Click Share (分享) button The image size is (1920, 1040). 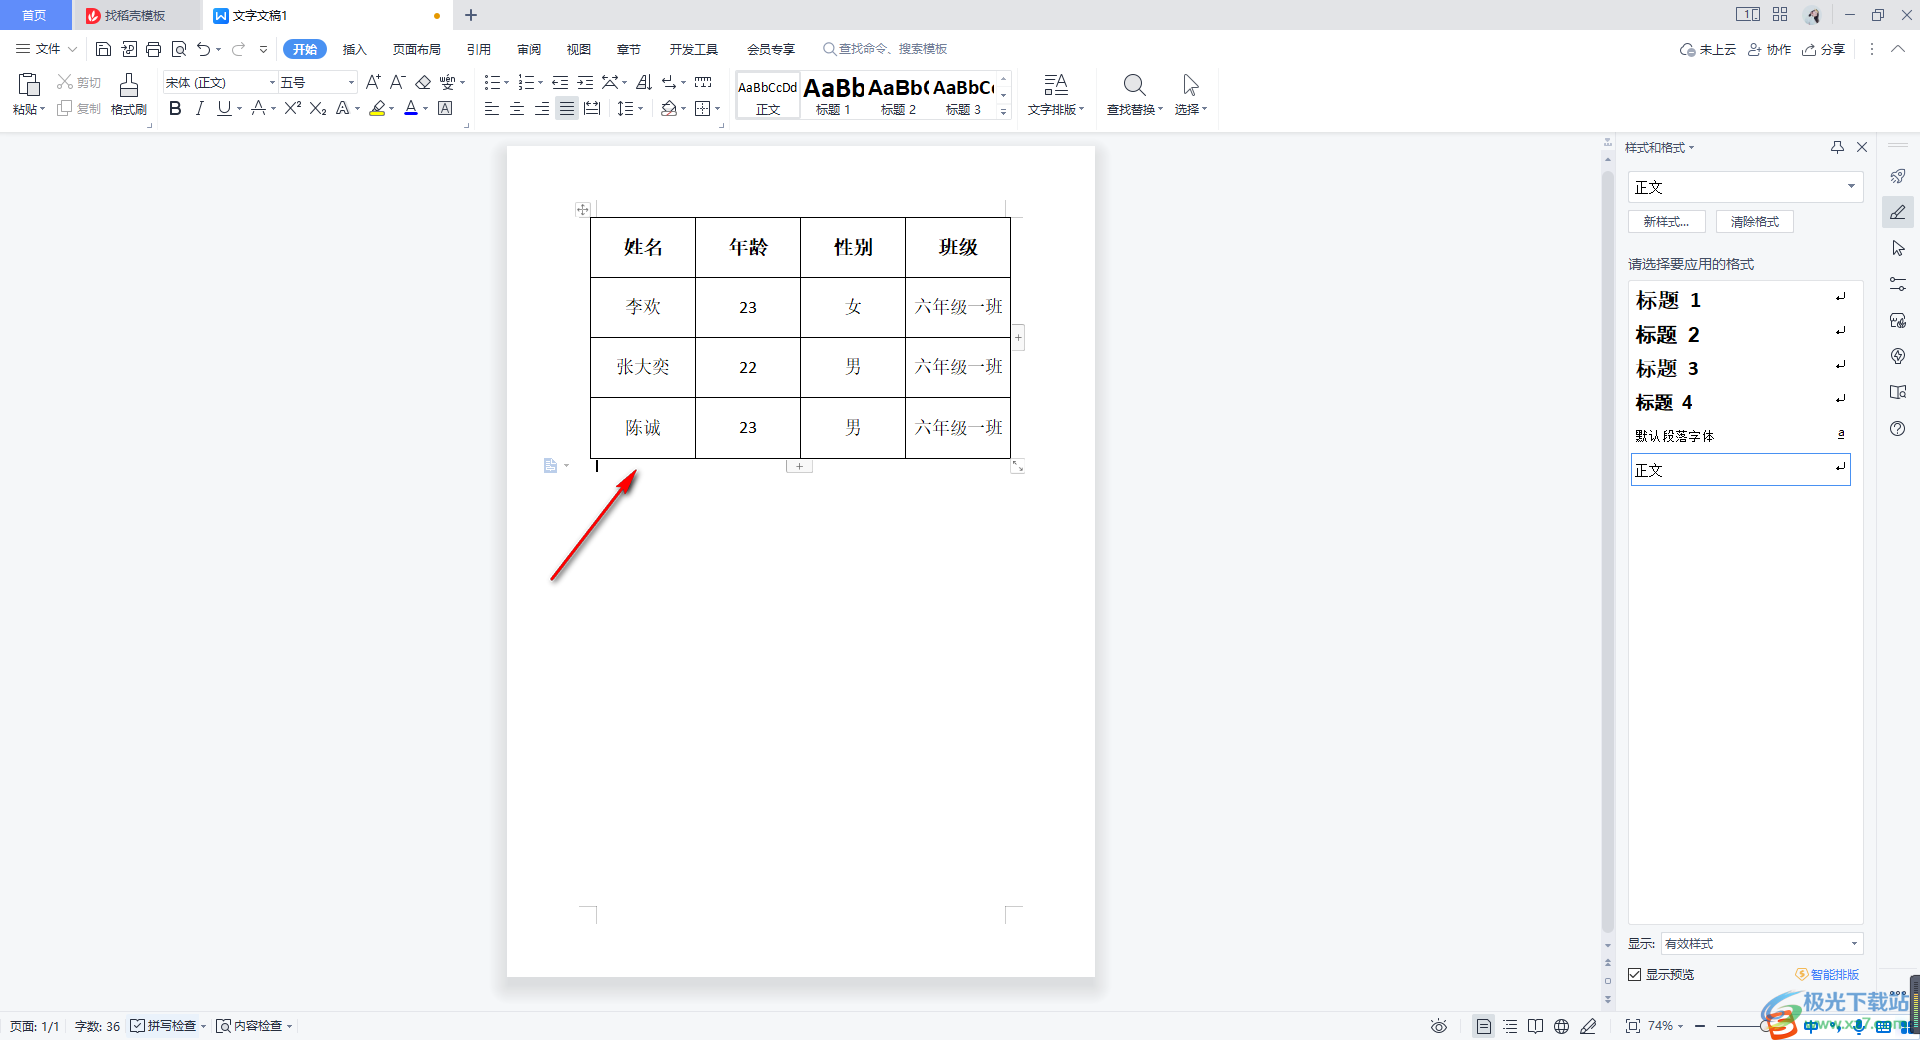click(1824, 49)
